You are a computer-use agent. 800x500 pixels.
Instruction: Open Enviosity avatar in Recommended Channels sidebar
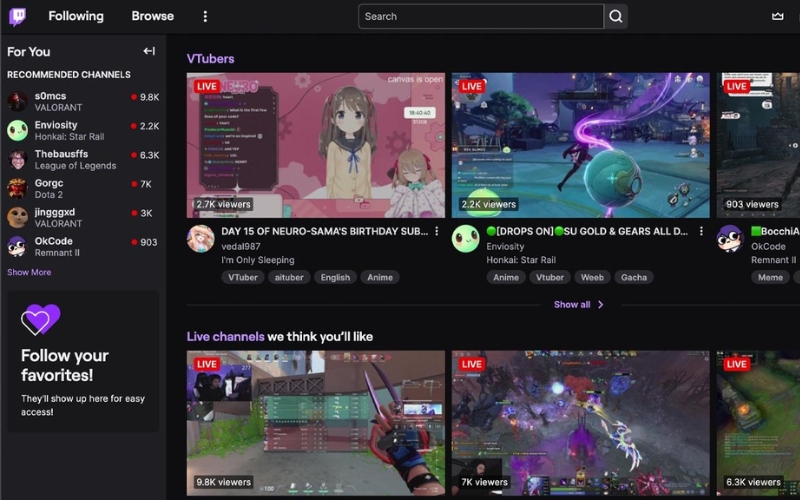click(17, 131)
